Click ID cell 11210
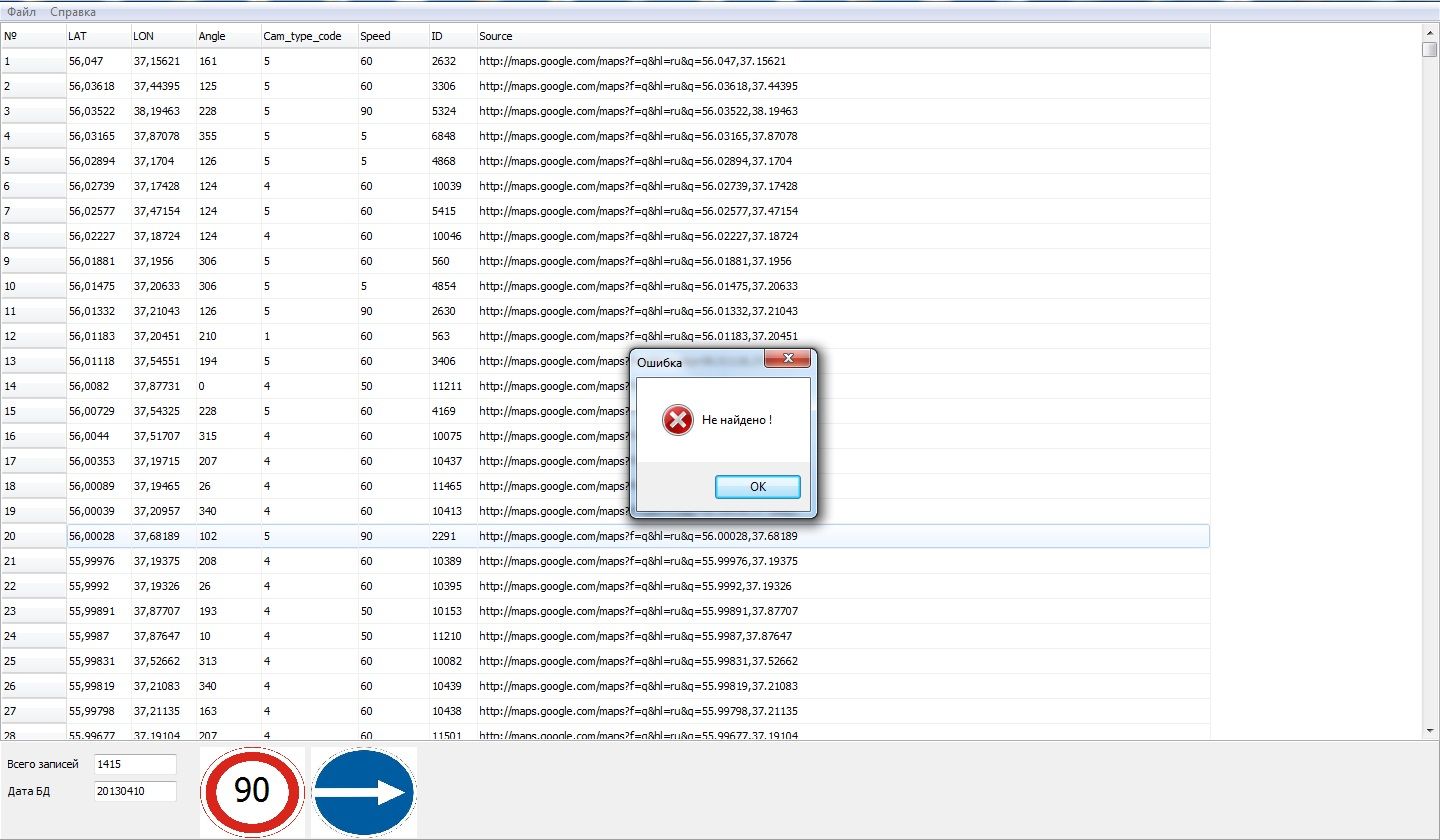1440x840 pixels. (452, 636)
